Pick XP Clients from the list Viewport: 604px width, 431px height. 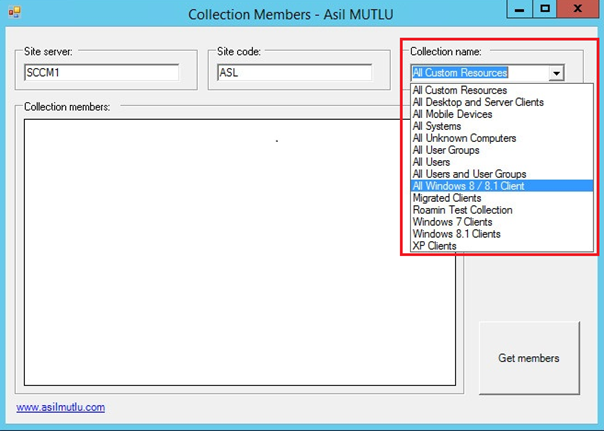point(502,246)
